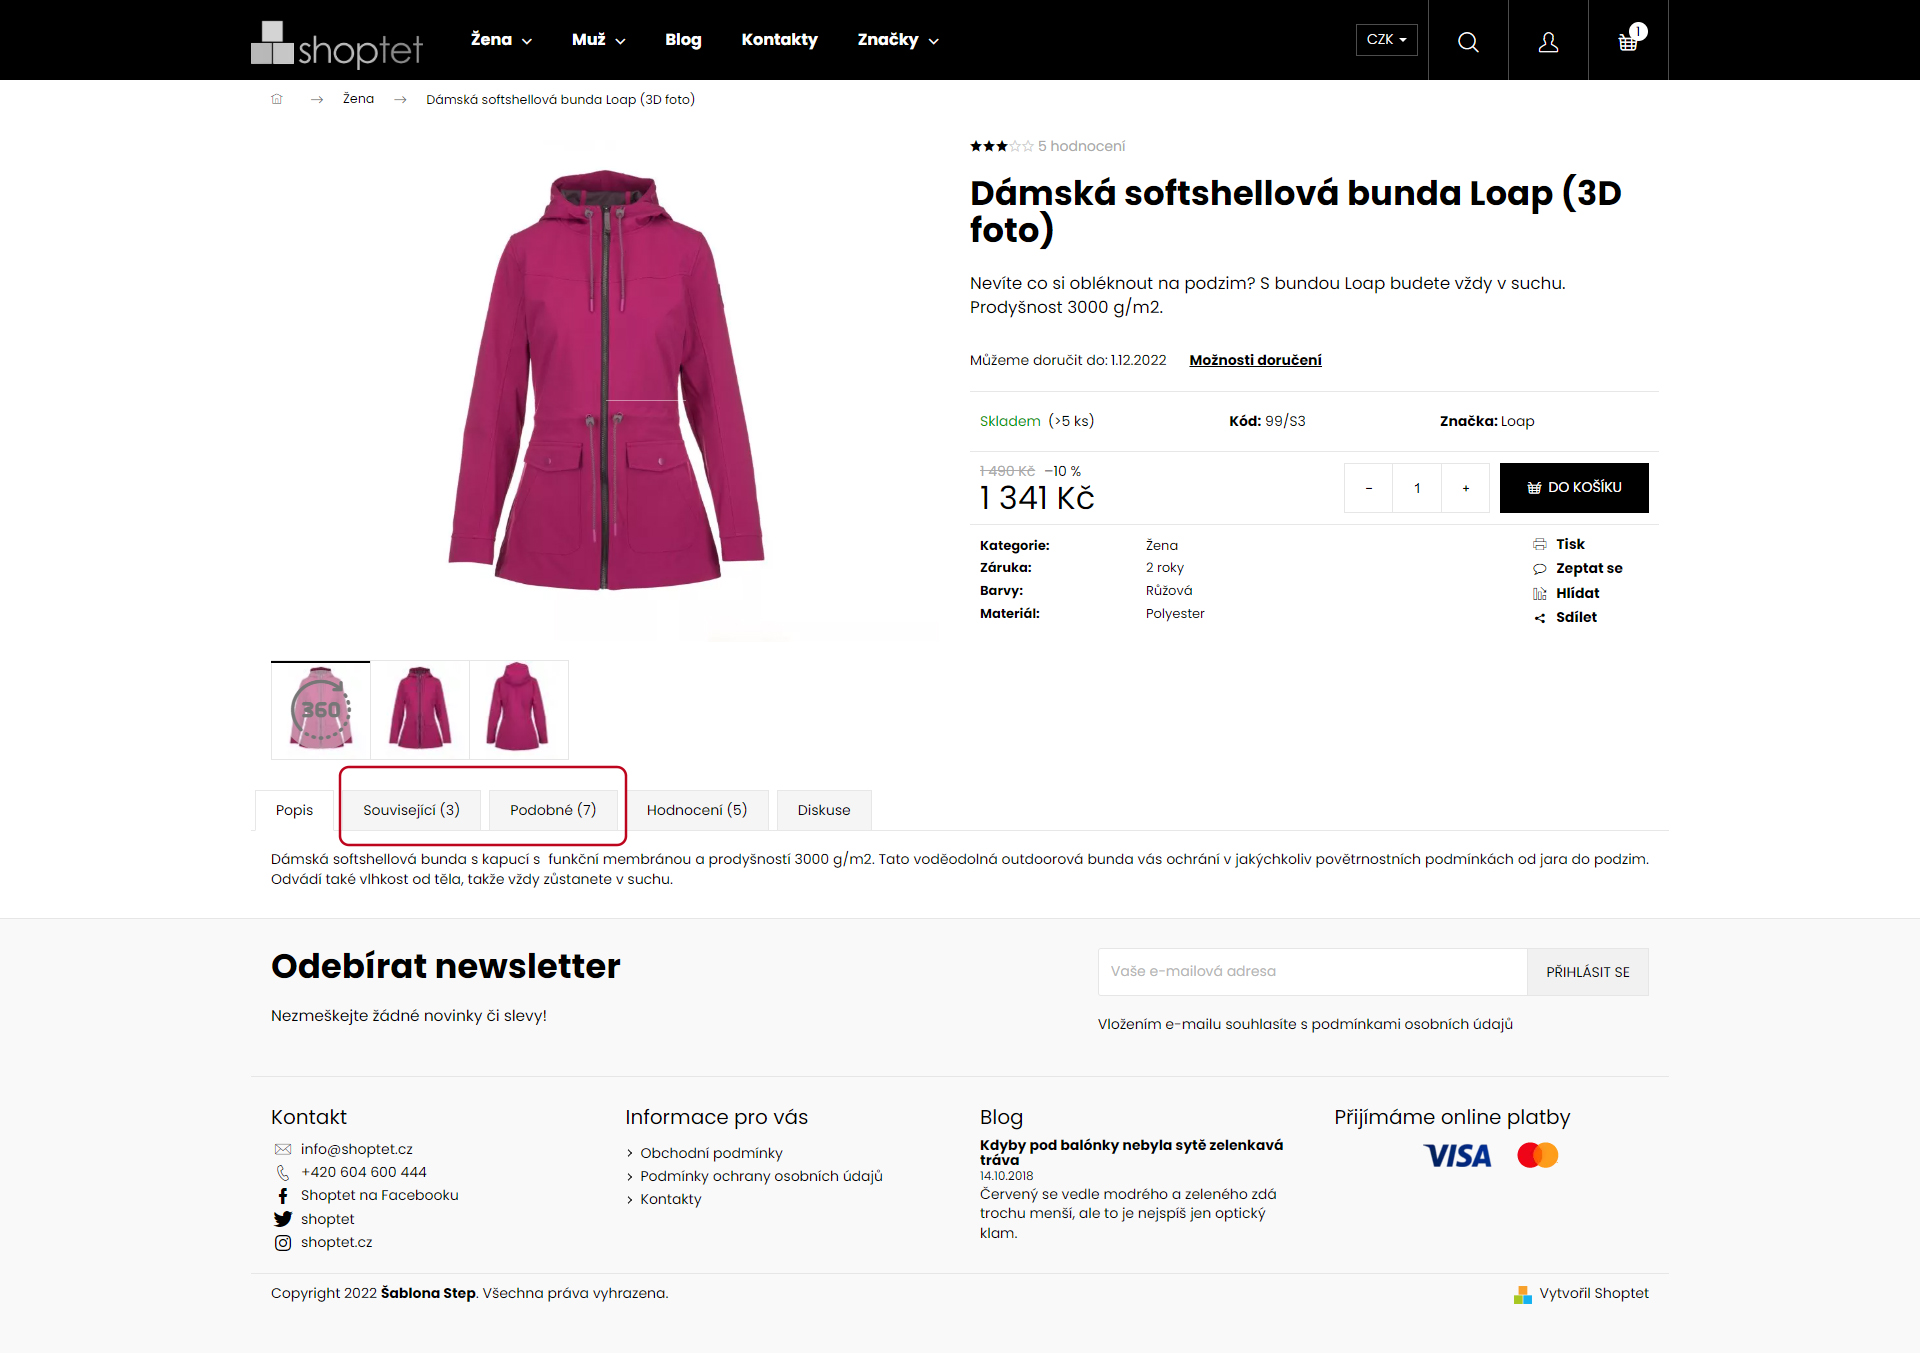Viewport: 1920px width, 1353px height.
Task: Click the Twitter bird icon
Action: (x=283, y=1219)
